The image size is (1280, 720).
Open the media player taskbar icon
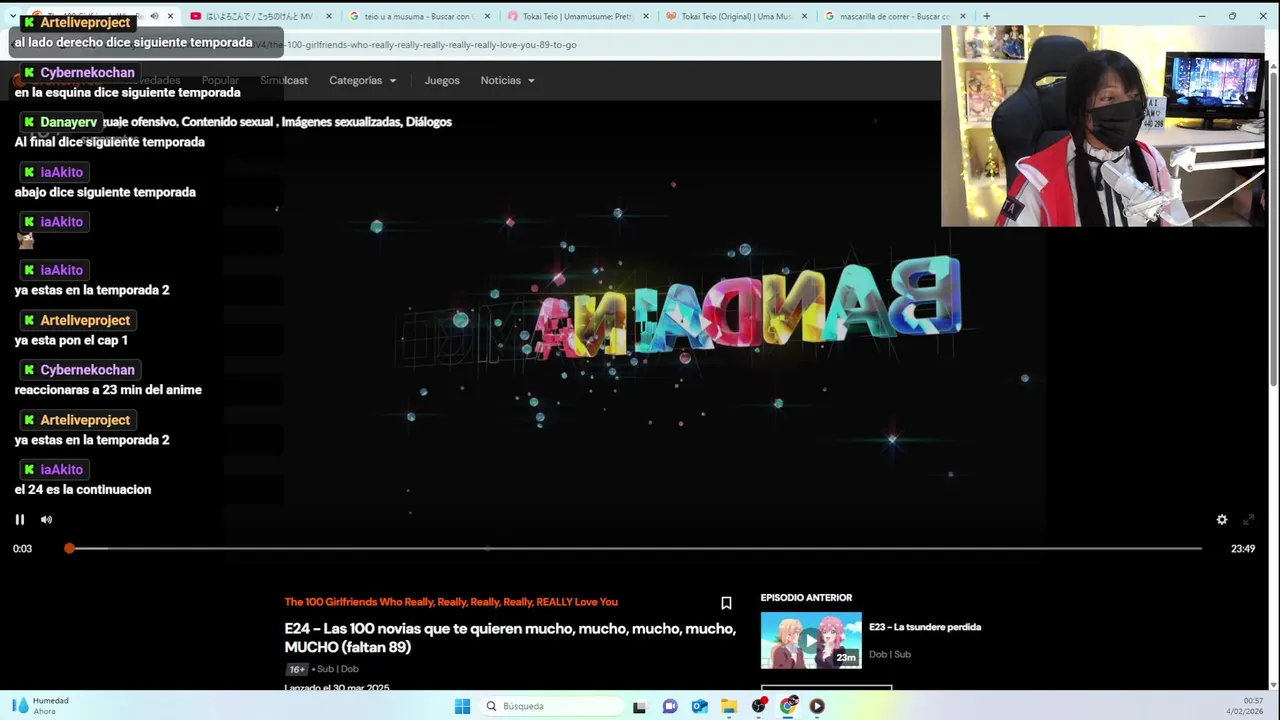click(817, 706)
